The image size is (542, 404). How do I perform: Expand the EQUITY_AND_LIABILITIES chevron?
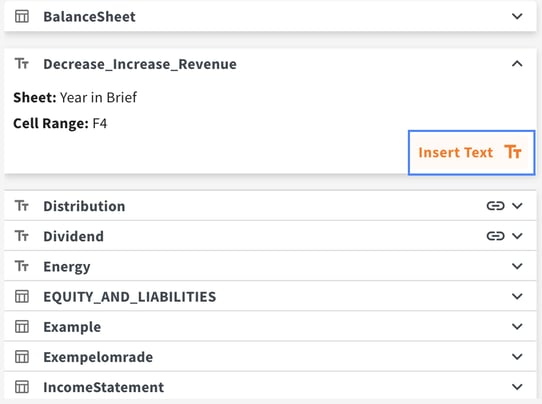click(517, 297)
